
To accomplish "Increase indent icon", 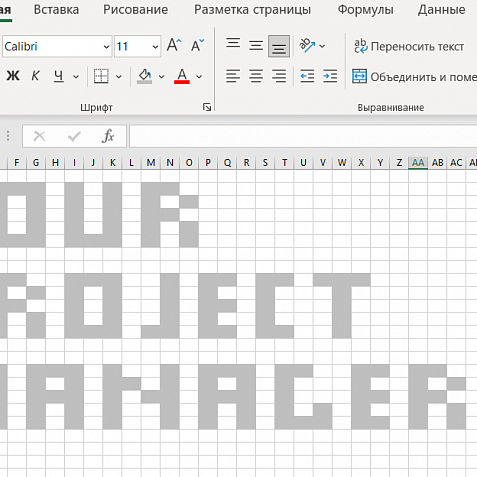I will tap(330, 76).
